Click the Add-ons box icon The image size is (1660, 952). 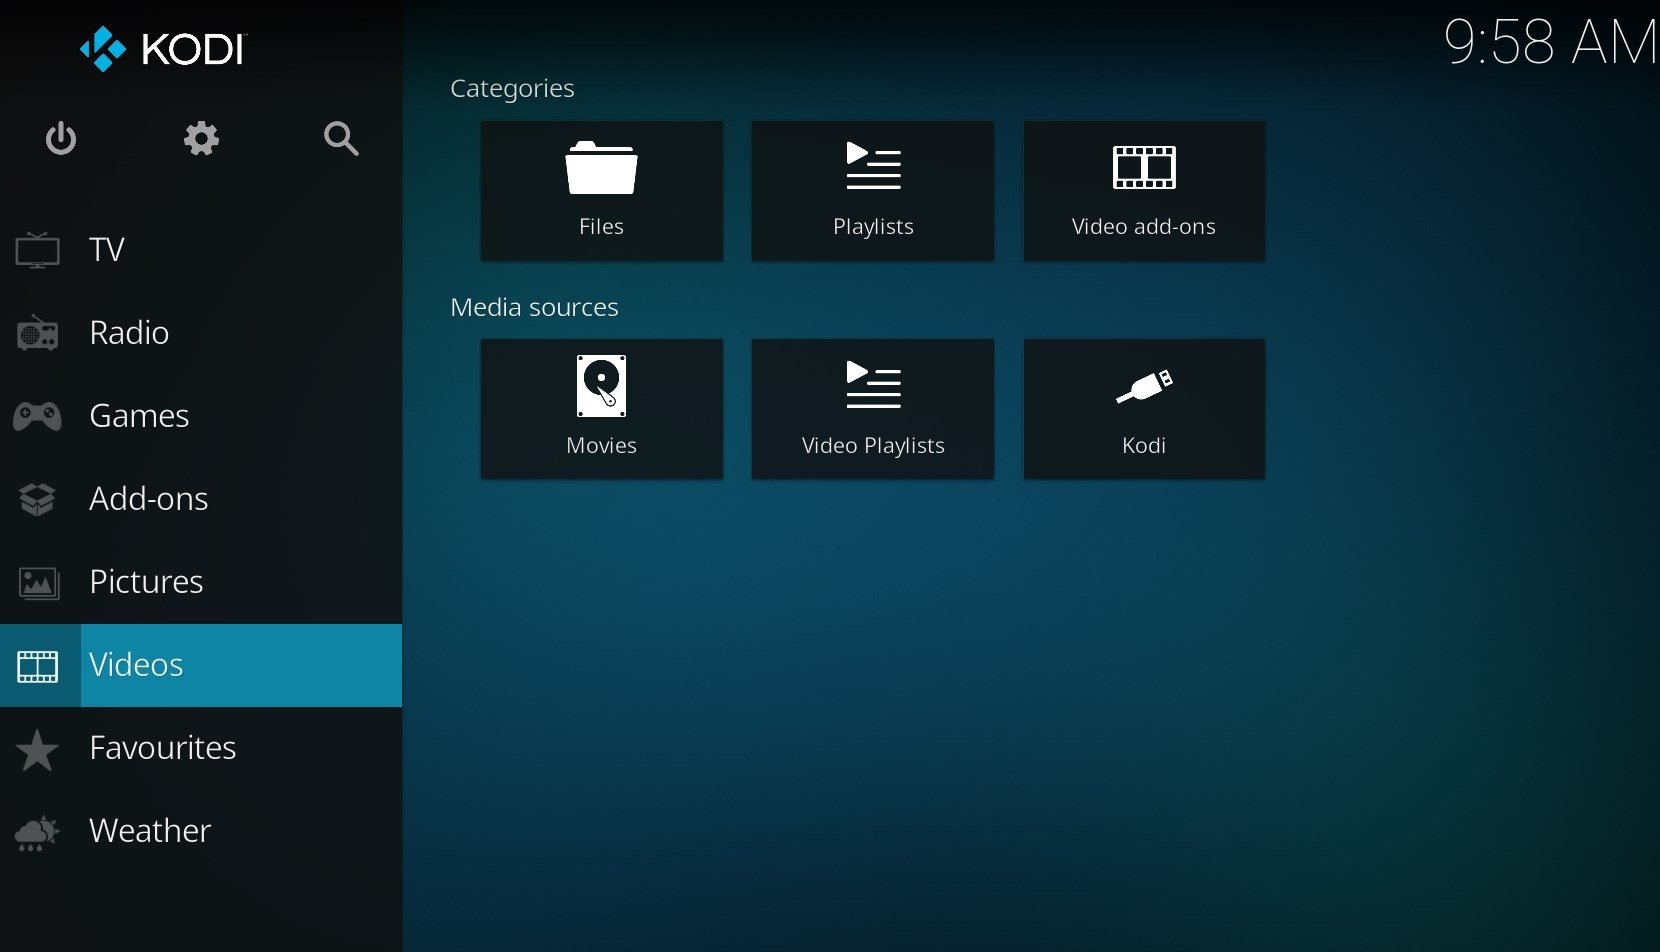pos(37,499)
